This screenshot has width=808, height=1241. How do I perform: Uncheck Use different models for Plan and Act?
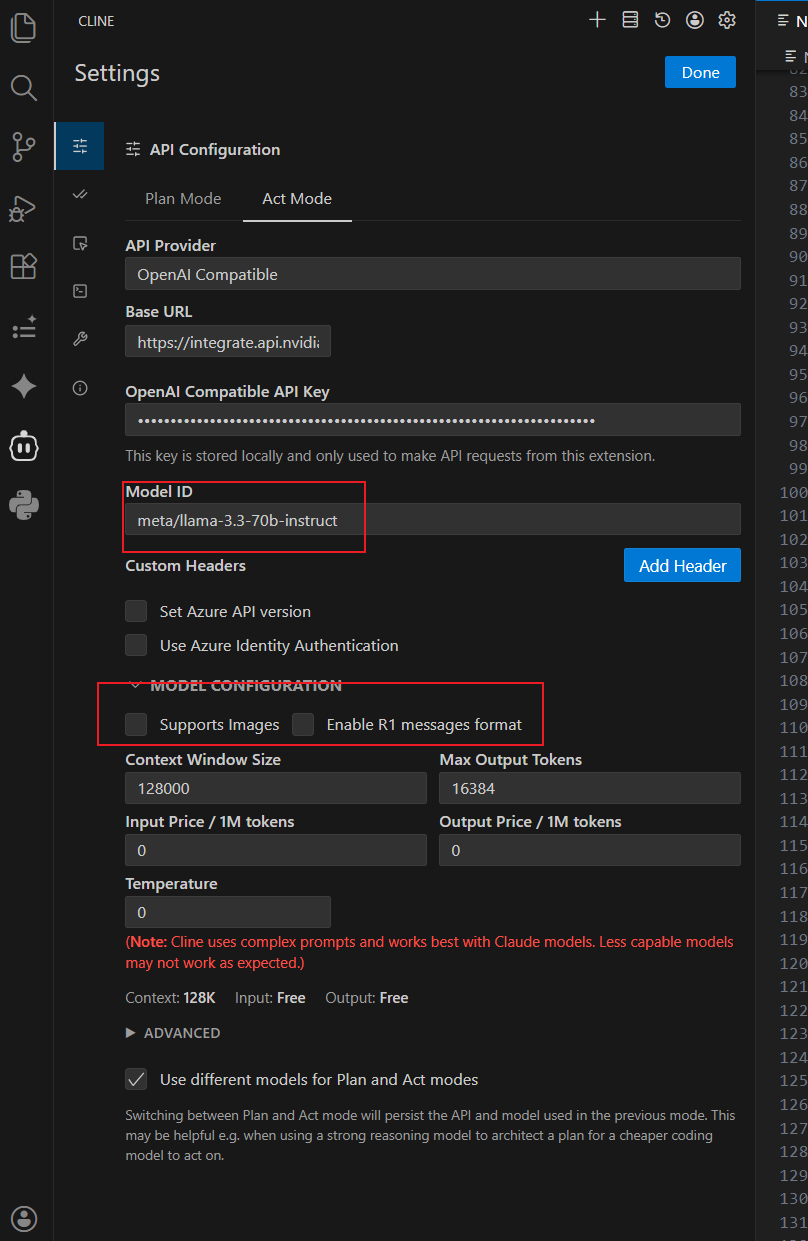[136, 1080]
